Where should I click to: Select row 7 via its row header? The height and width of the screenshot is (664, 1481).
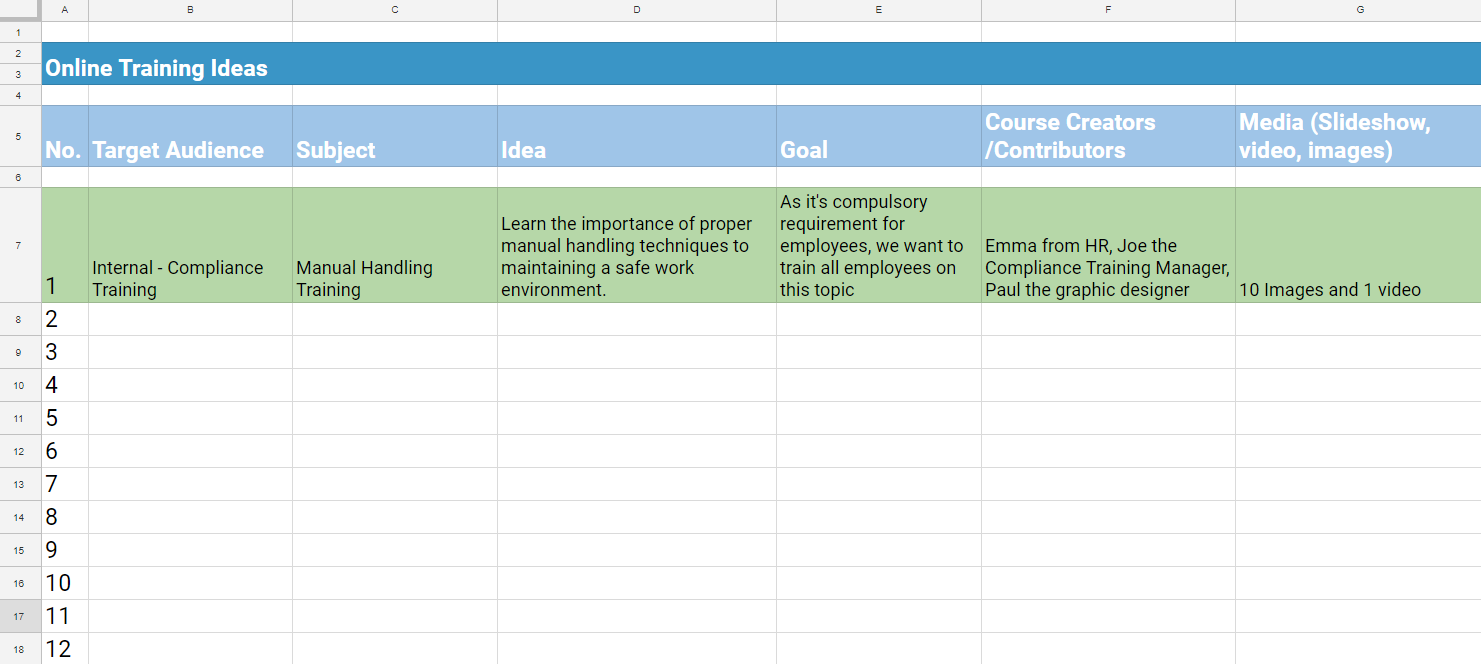20,245
